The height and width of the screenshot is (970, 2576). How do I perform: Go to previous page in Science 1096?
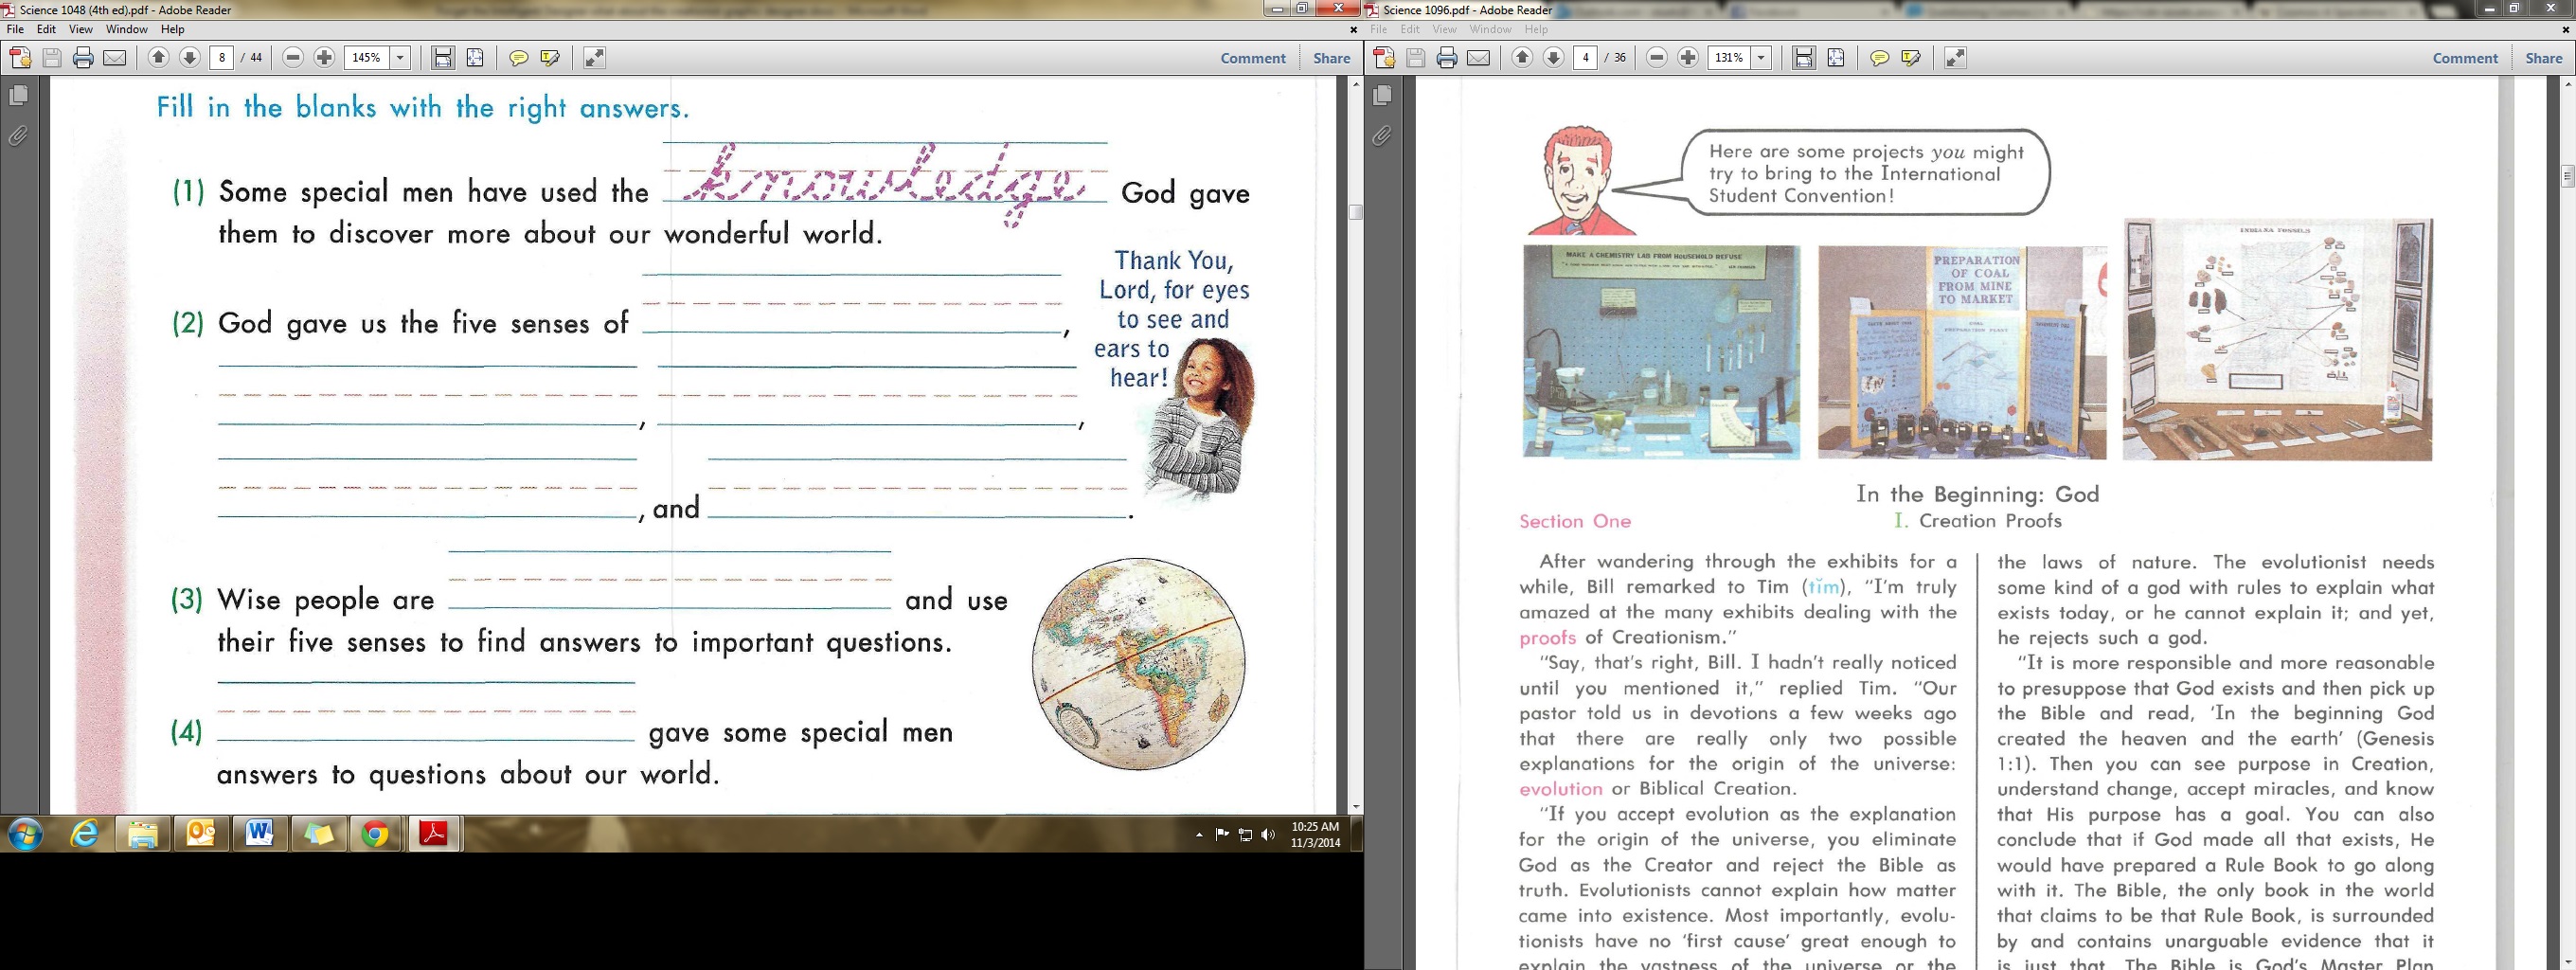tap(1521, 58)
